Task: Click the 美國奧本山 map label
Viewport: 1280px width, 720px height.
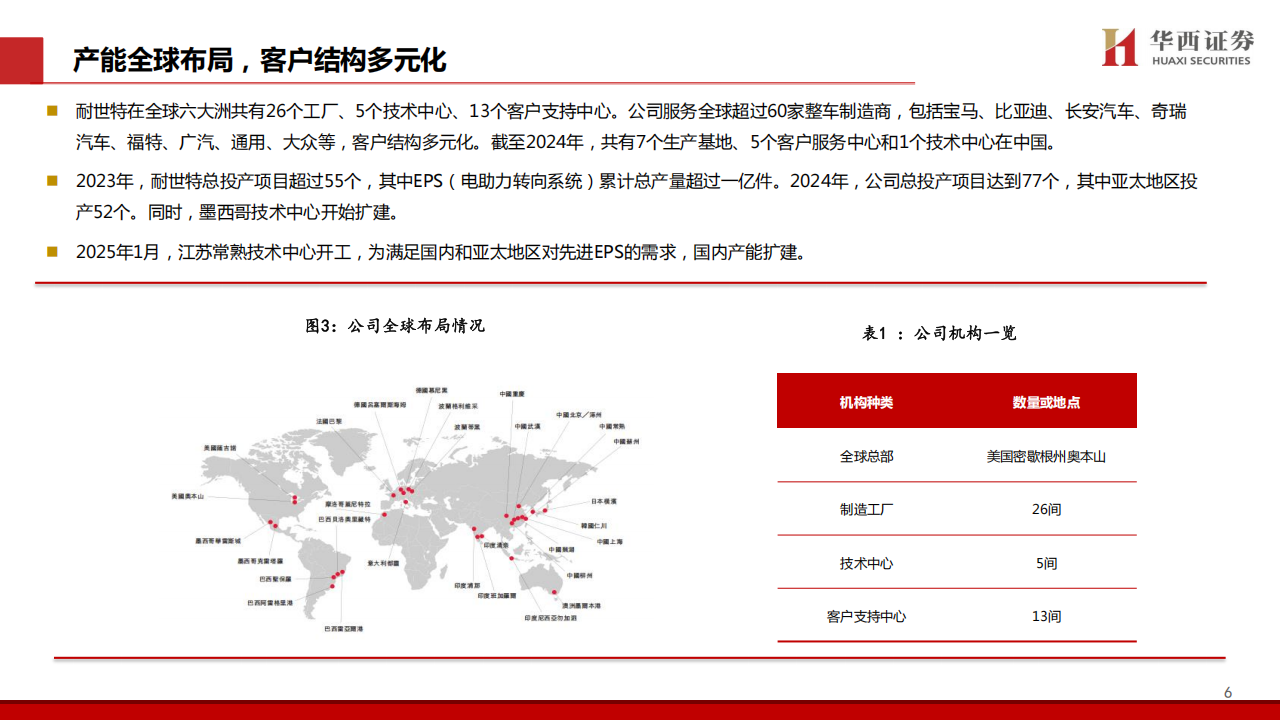Action: 188,496
